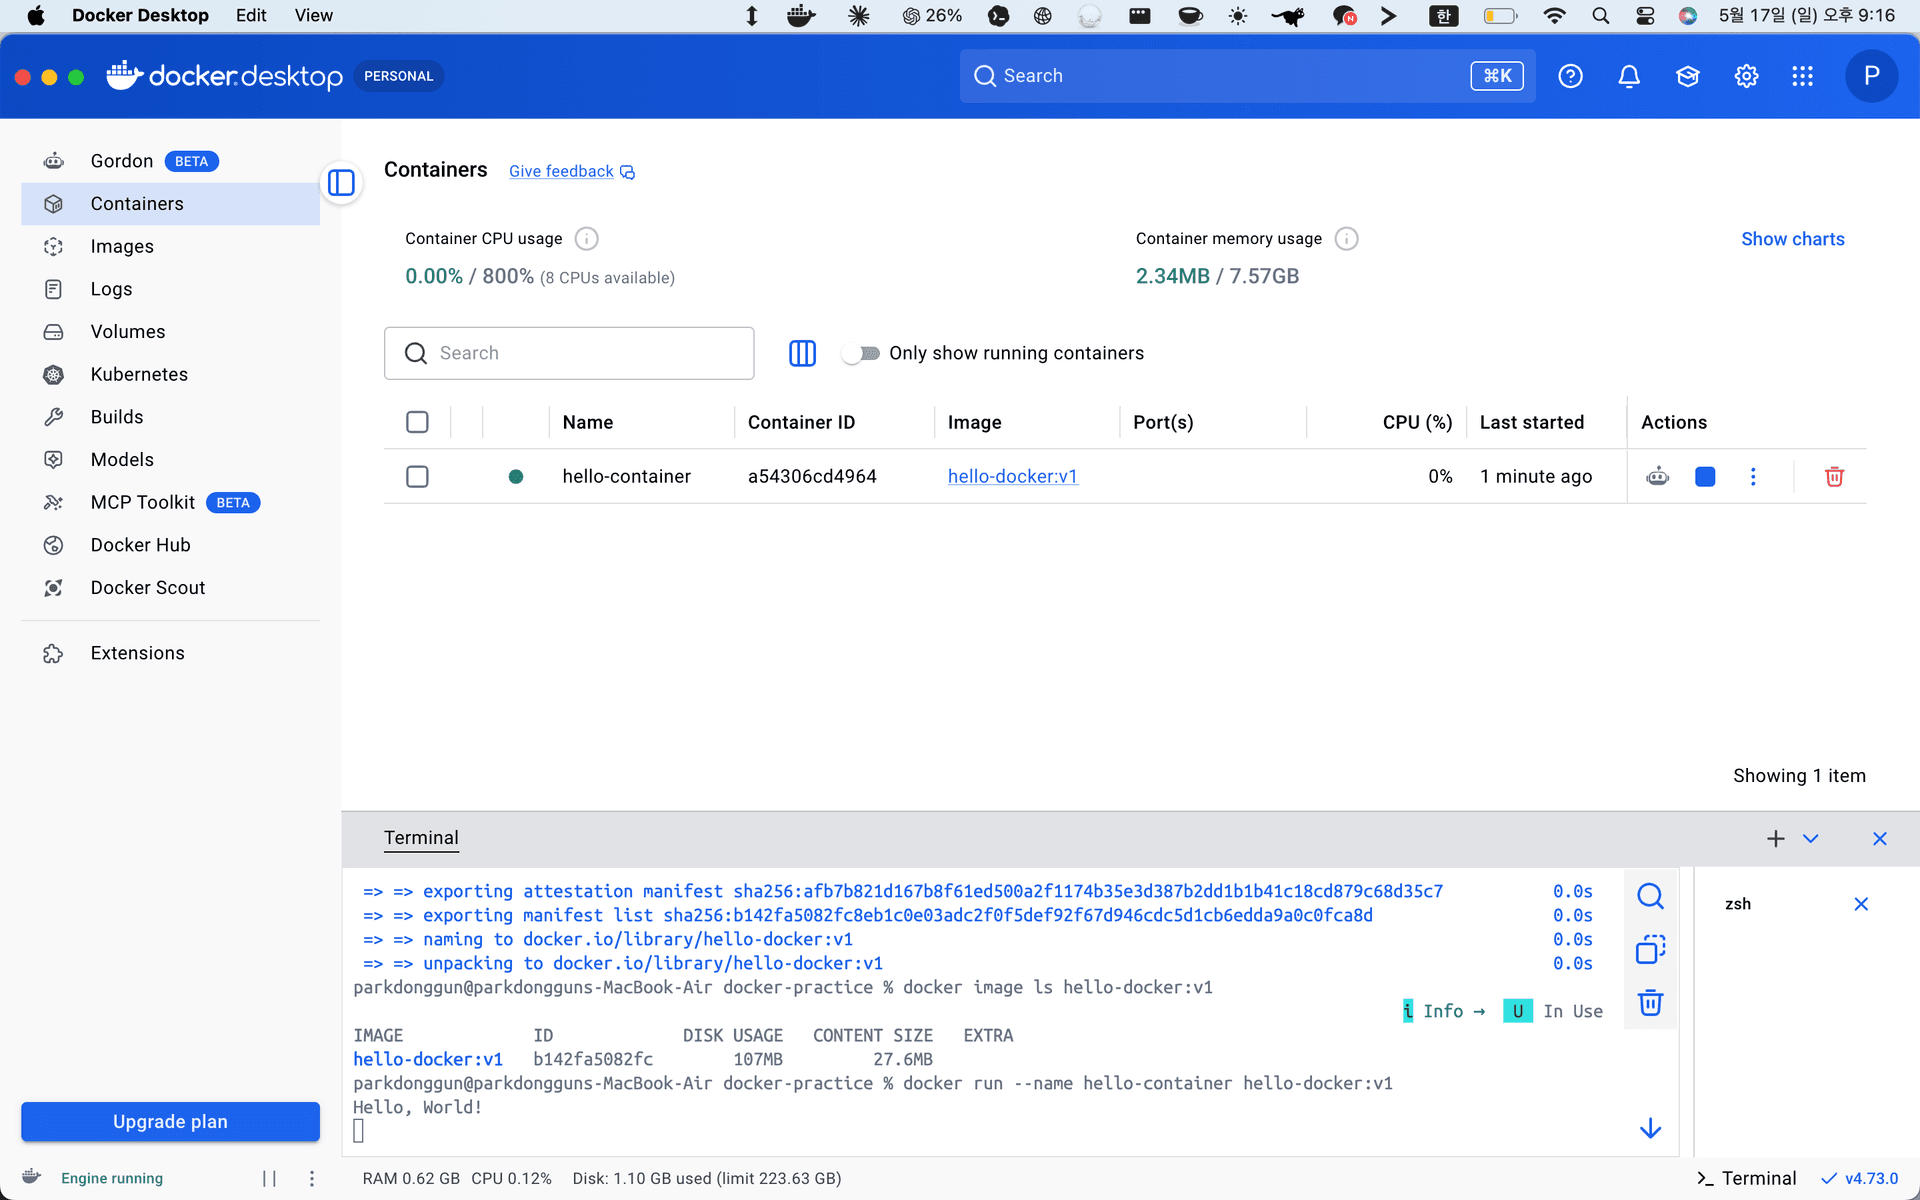Check version v4.73.0 update status
The image size is (1920, 1200).
pos(1859,1178)
